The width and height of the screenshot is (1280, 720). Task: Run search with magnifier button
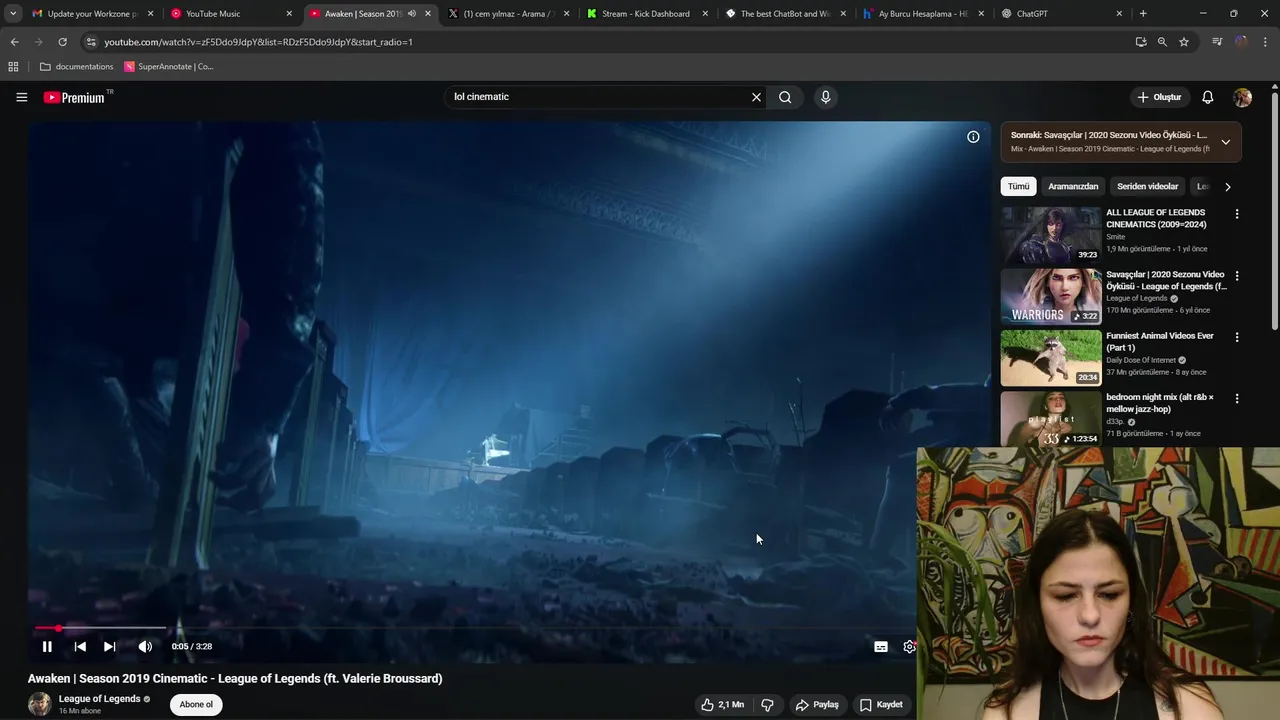[x=785, y=97]
